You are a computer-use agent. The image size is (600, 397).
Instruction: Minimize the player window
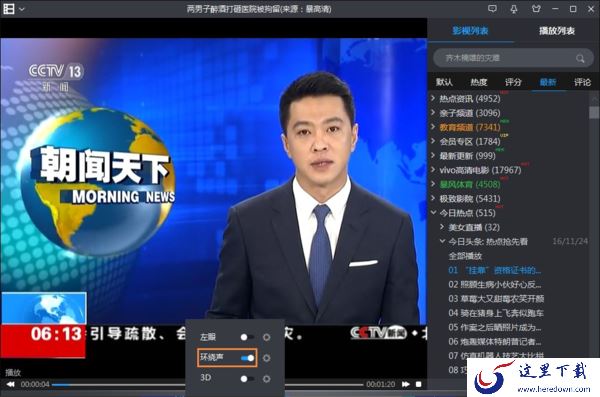(555, 9)
